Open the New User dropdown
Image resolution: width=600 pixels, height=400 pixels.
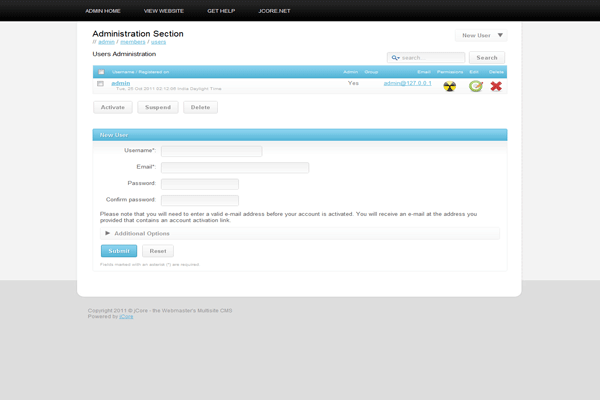point(481,35)
